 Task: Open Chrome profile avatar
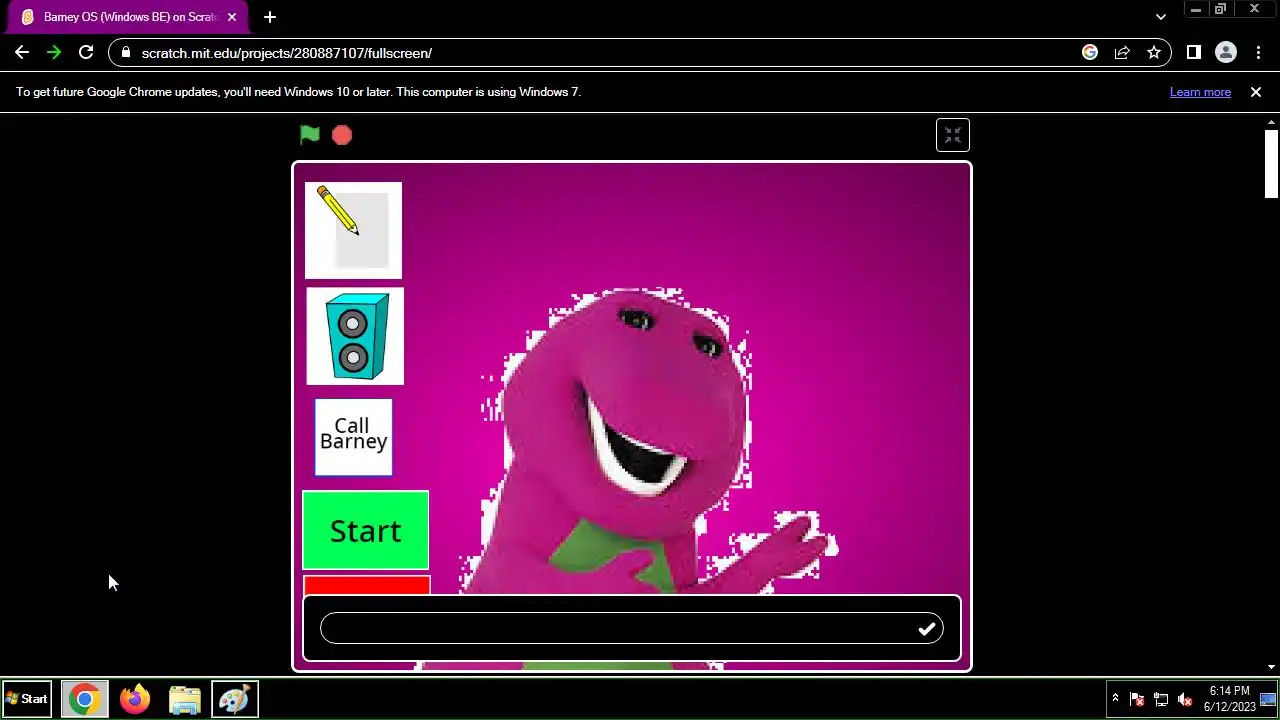(1226, 53)
